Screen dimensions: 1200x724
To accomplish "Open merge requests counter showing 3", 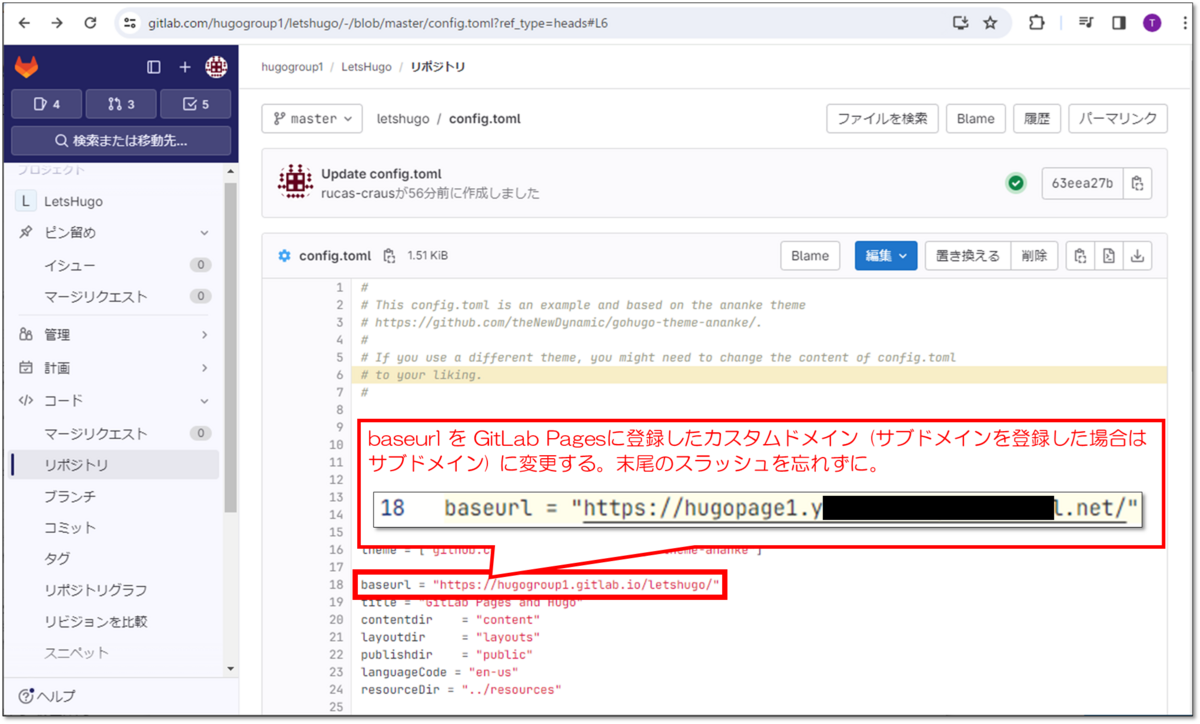I will click(121, 104).
